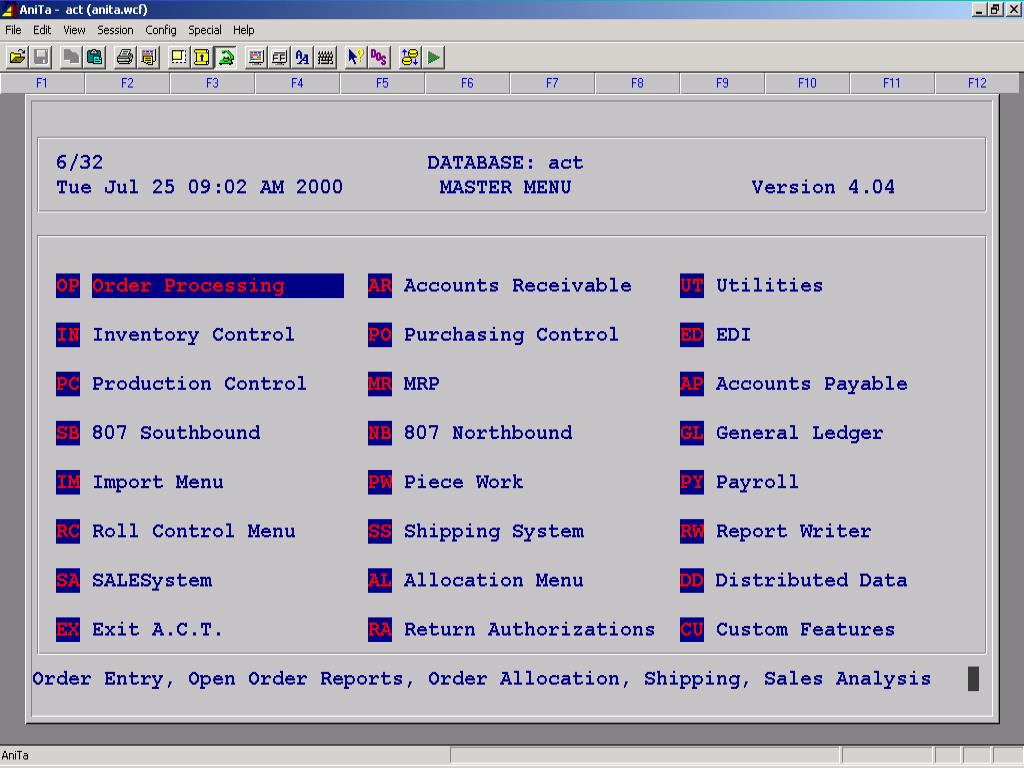The height and width of the screenshot is (768, 1024).
Task: Select 807 Southbound menu entry
Action: pos(158,433)
